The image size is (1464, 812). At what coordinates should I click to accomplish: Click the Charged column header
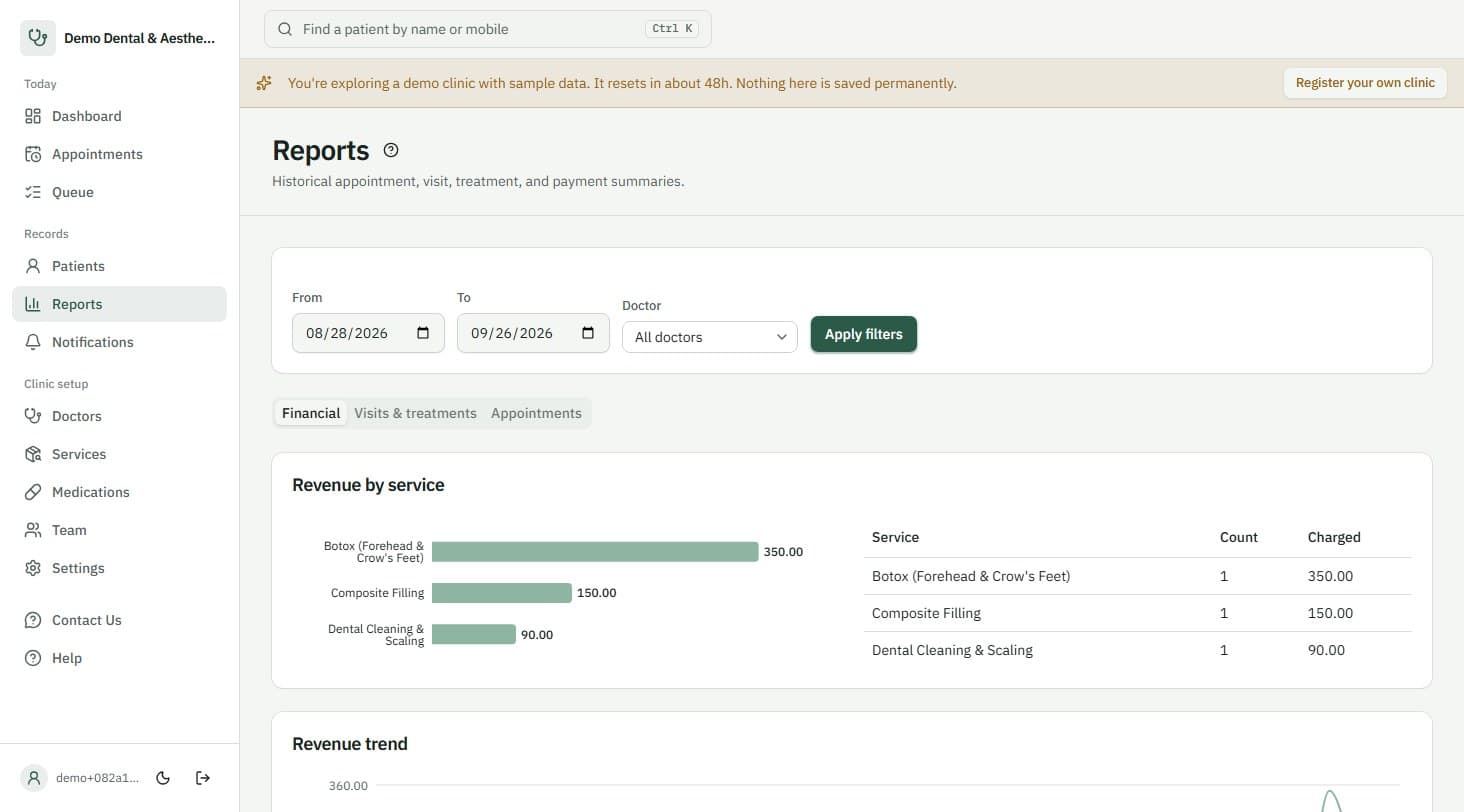point(1334,537)
